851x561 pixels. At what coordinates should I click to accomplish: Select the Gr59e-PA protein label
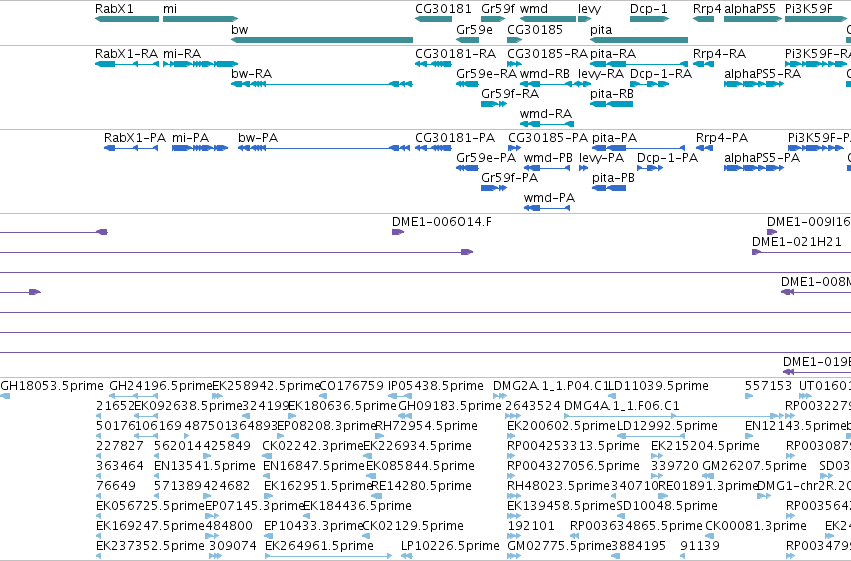pyautogui.click(x=486, y=157)
